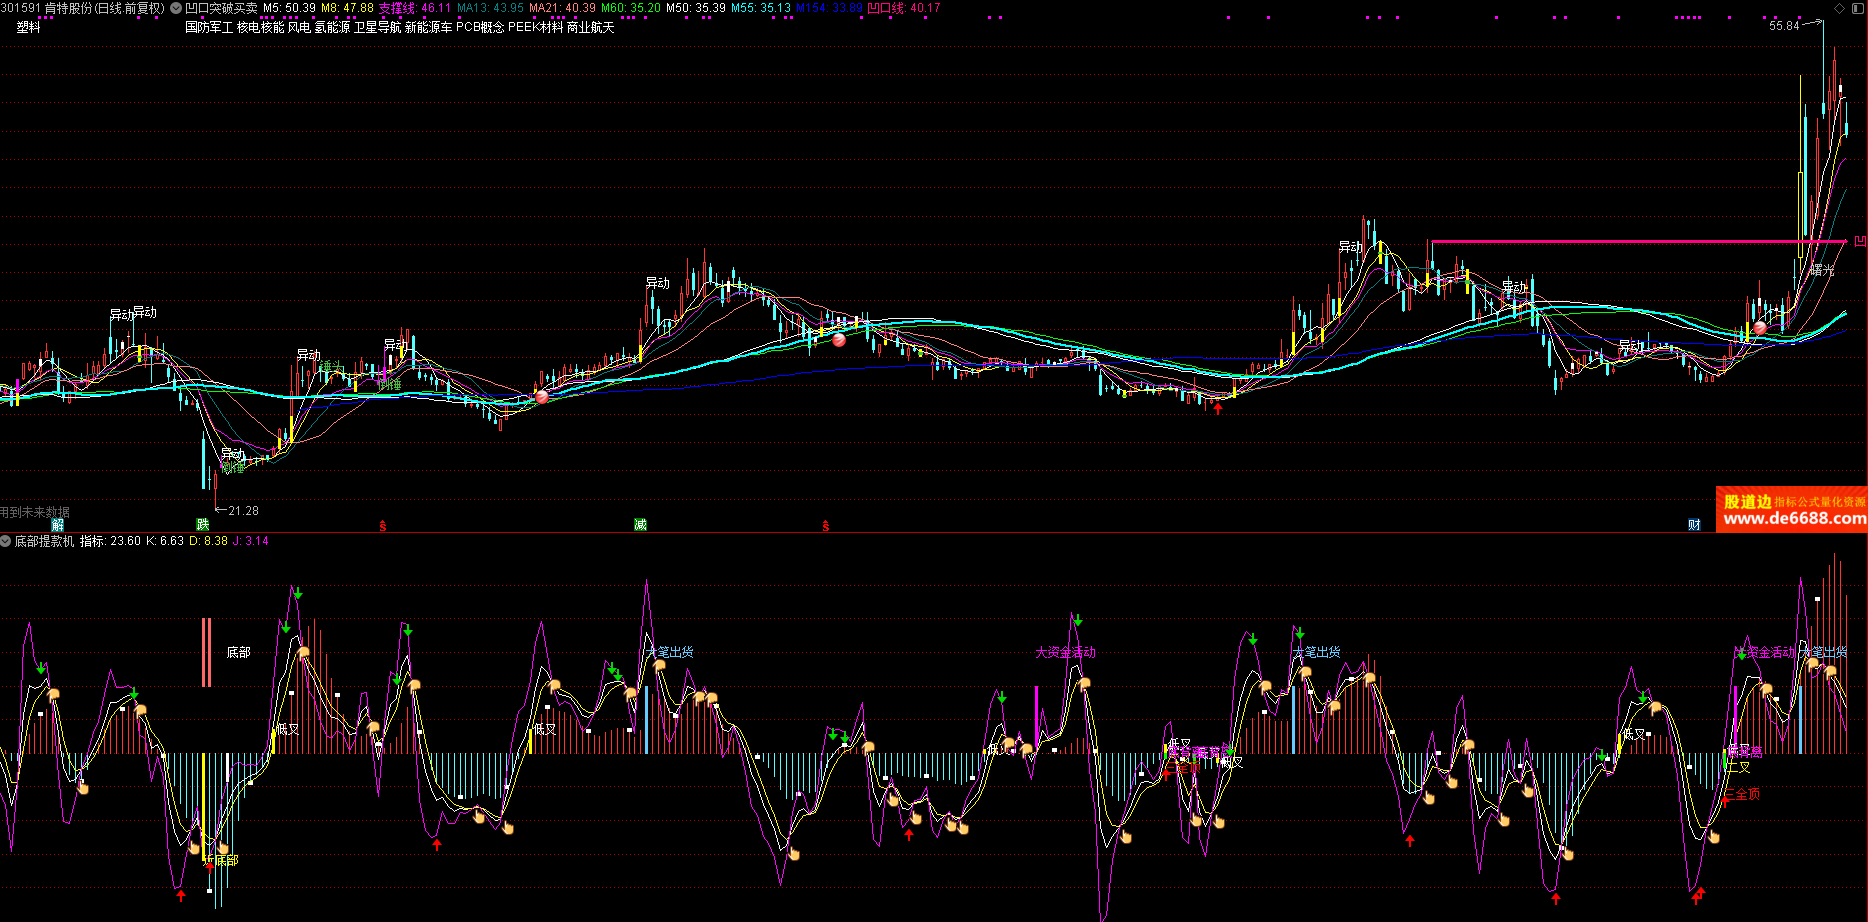Screen dimensions: 1868x922
Task: Click the M55: 35.13 value
Action: click(761, 8)
